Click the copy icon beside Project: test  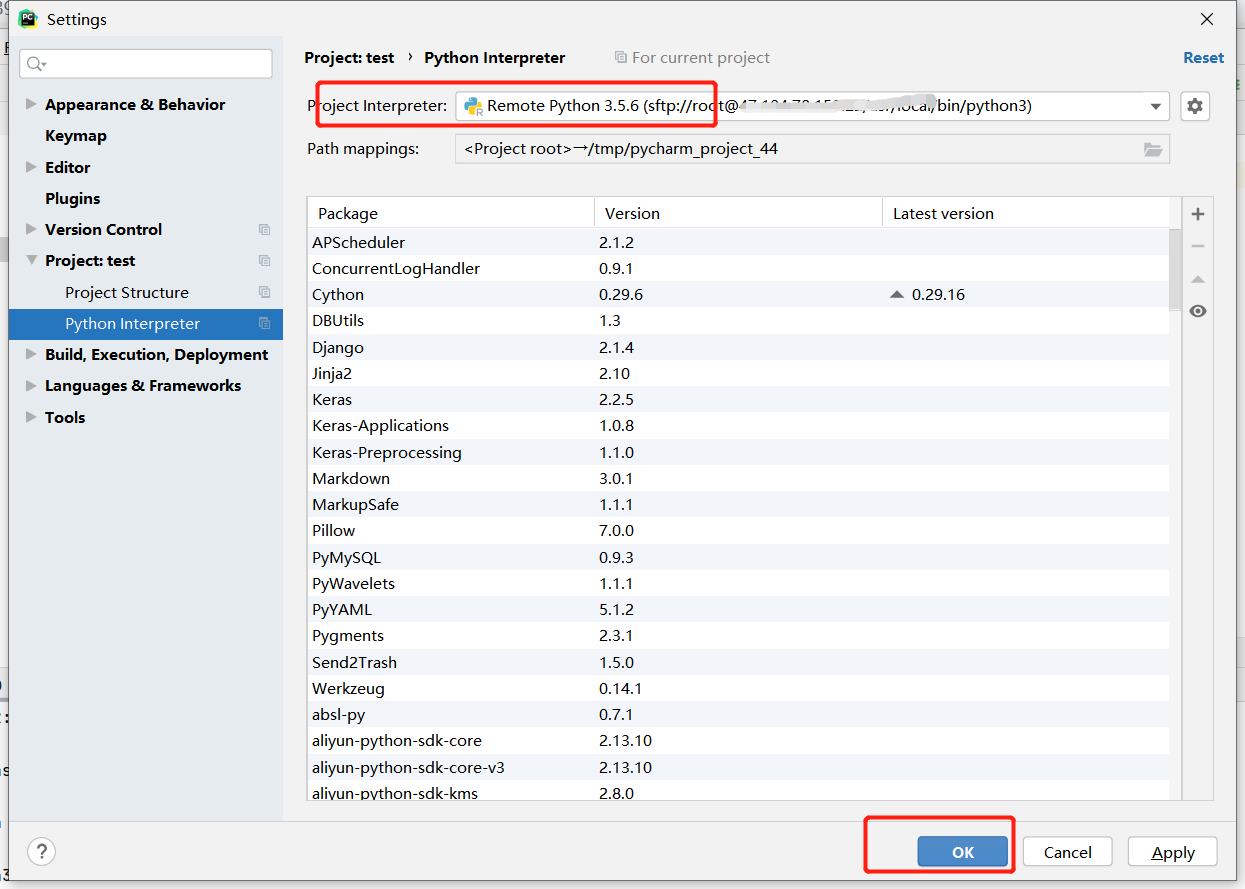pyautogui.click(x=264, y=261)
